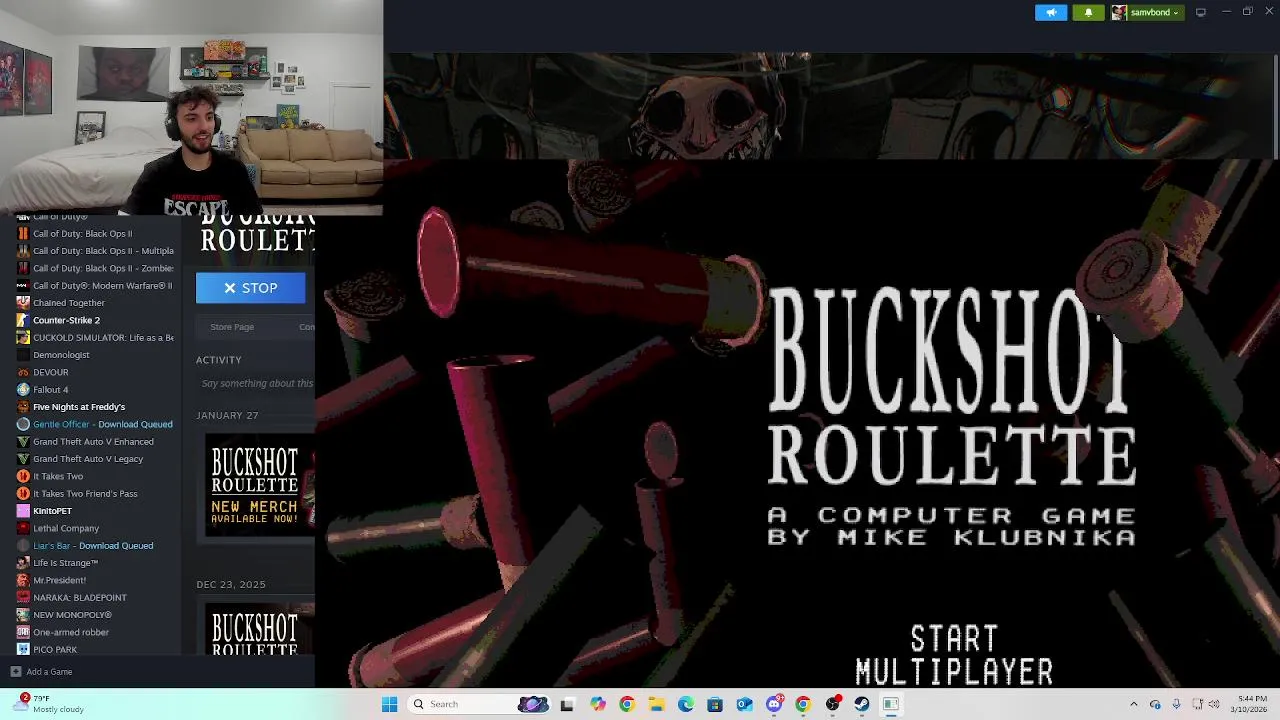1280x720 pixels.
Task: Open Task View on the taskbar
Action: point(567,704)
